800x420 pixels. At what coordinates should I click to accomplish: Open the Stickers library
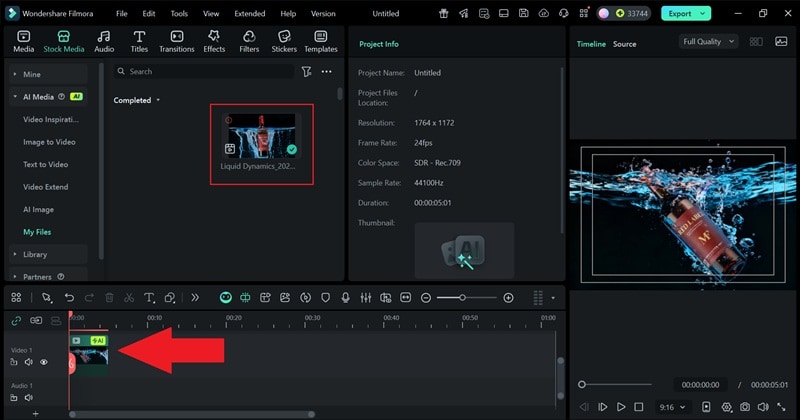pos(284,41)
